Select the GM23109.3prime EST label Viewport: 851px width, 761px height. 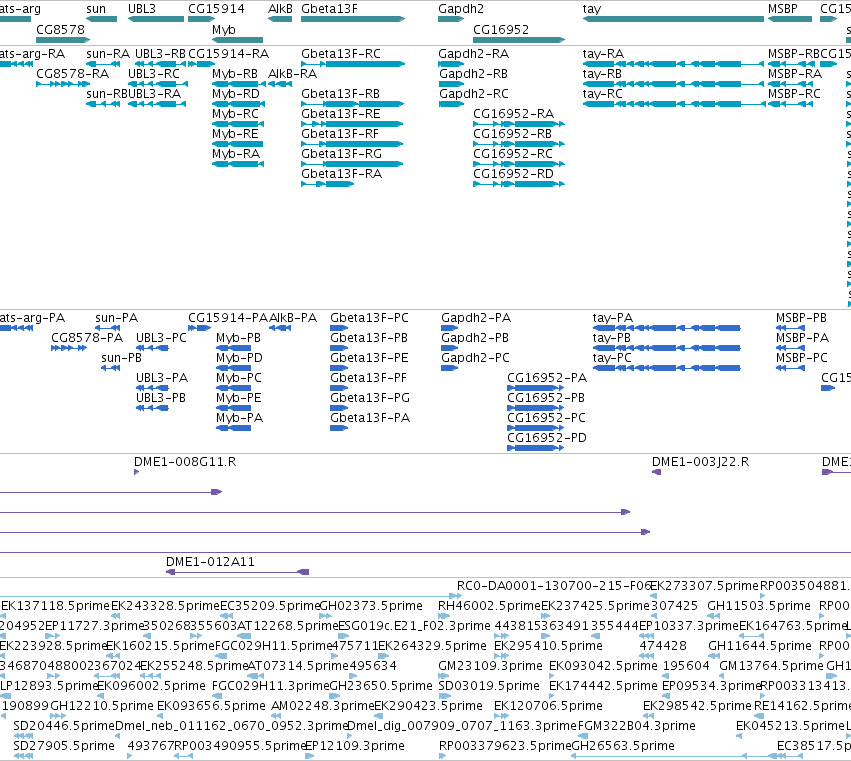[490, 665]
